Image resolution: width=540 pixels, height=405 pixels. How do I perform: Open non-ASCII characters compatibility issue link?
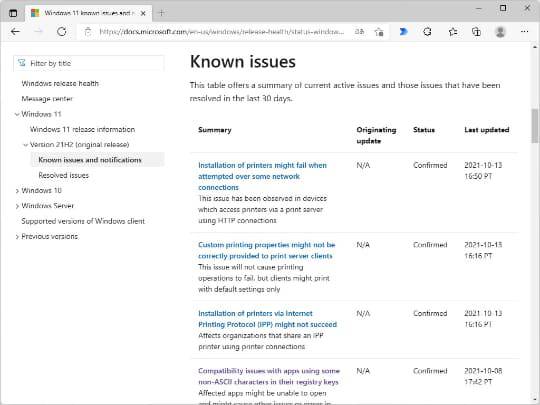(x=269, y=376)
